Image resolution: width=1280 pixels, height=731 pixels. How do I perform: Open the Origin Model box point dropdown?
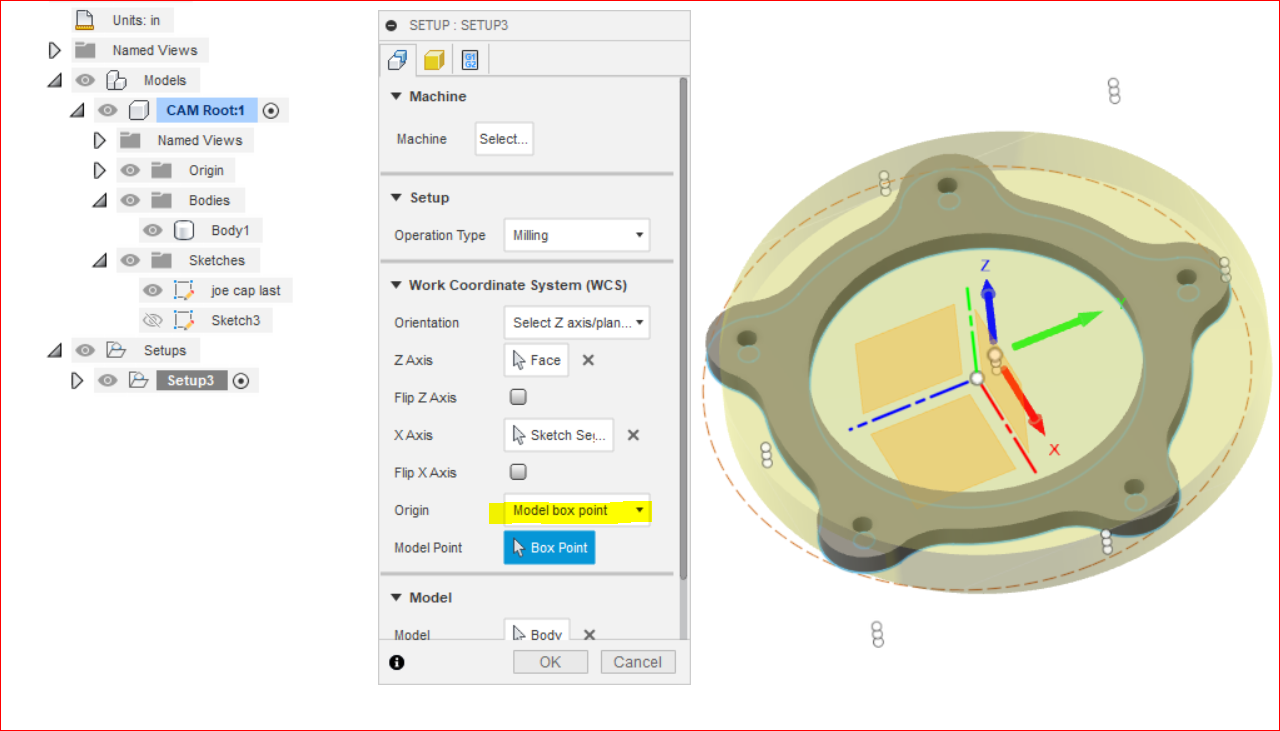click(x=577, y=510)
